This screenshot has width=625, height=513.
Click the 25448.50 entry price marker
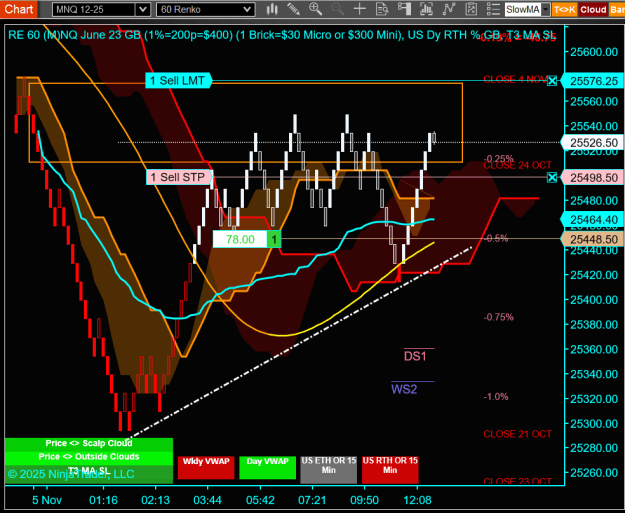click(593, 239)
